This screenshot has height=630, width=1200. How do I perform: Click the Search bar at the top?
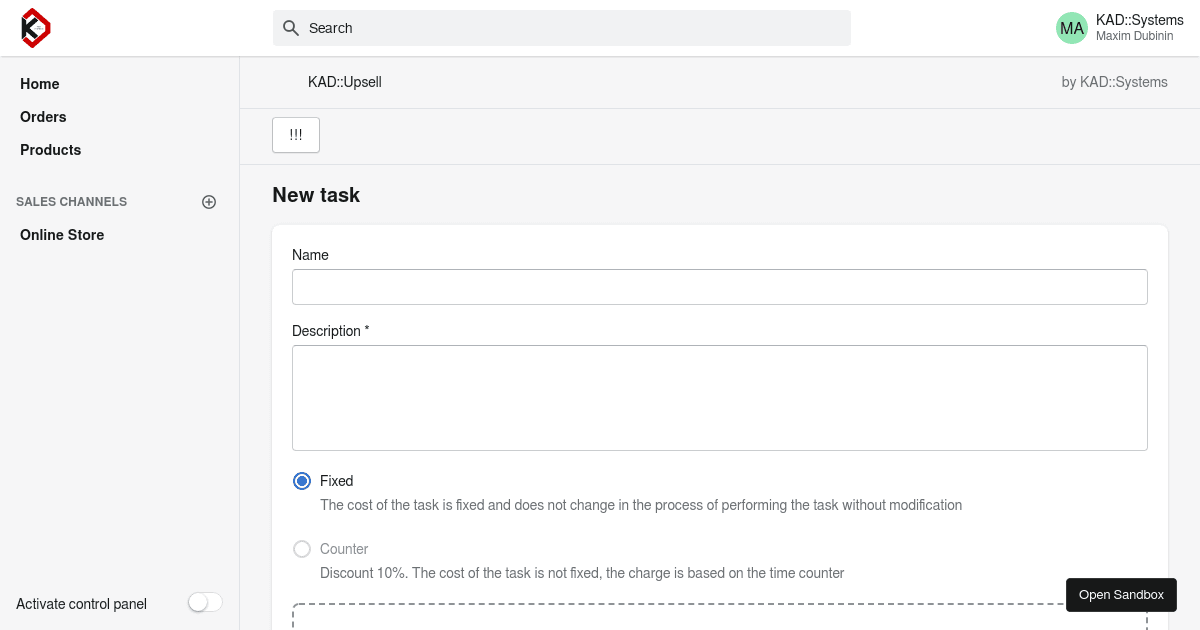point(561,28)
